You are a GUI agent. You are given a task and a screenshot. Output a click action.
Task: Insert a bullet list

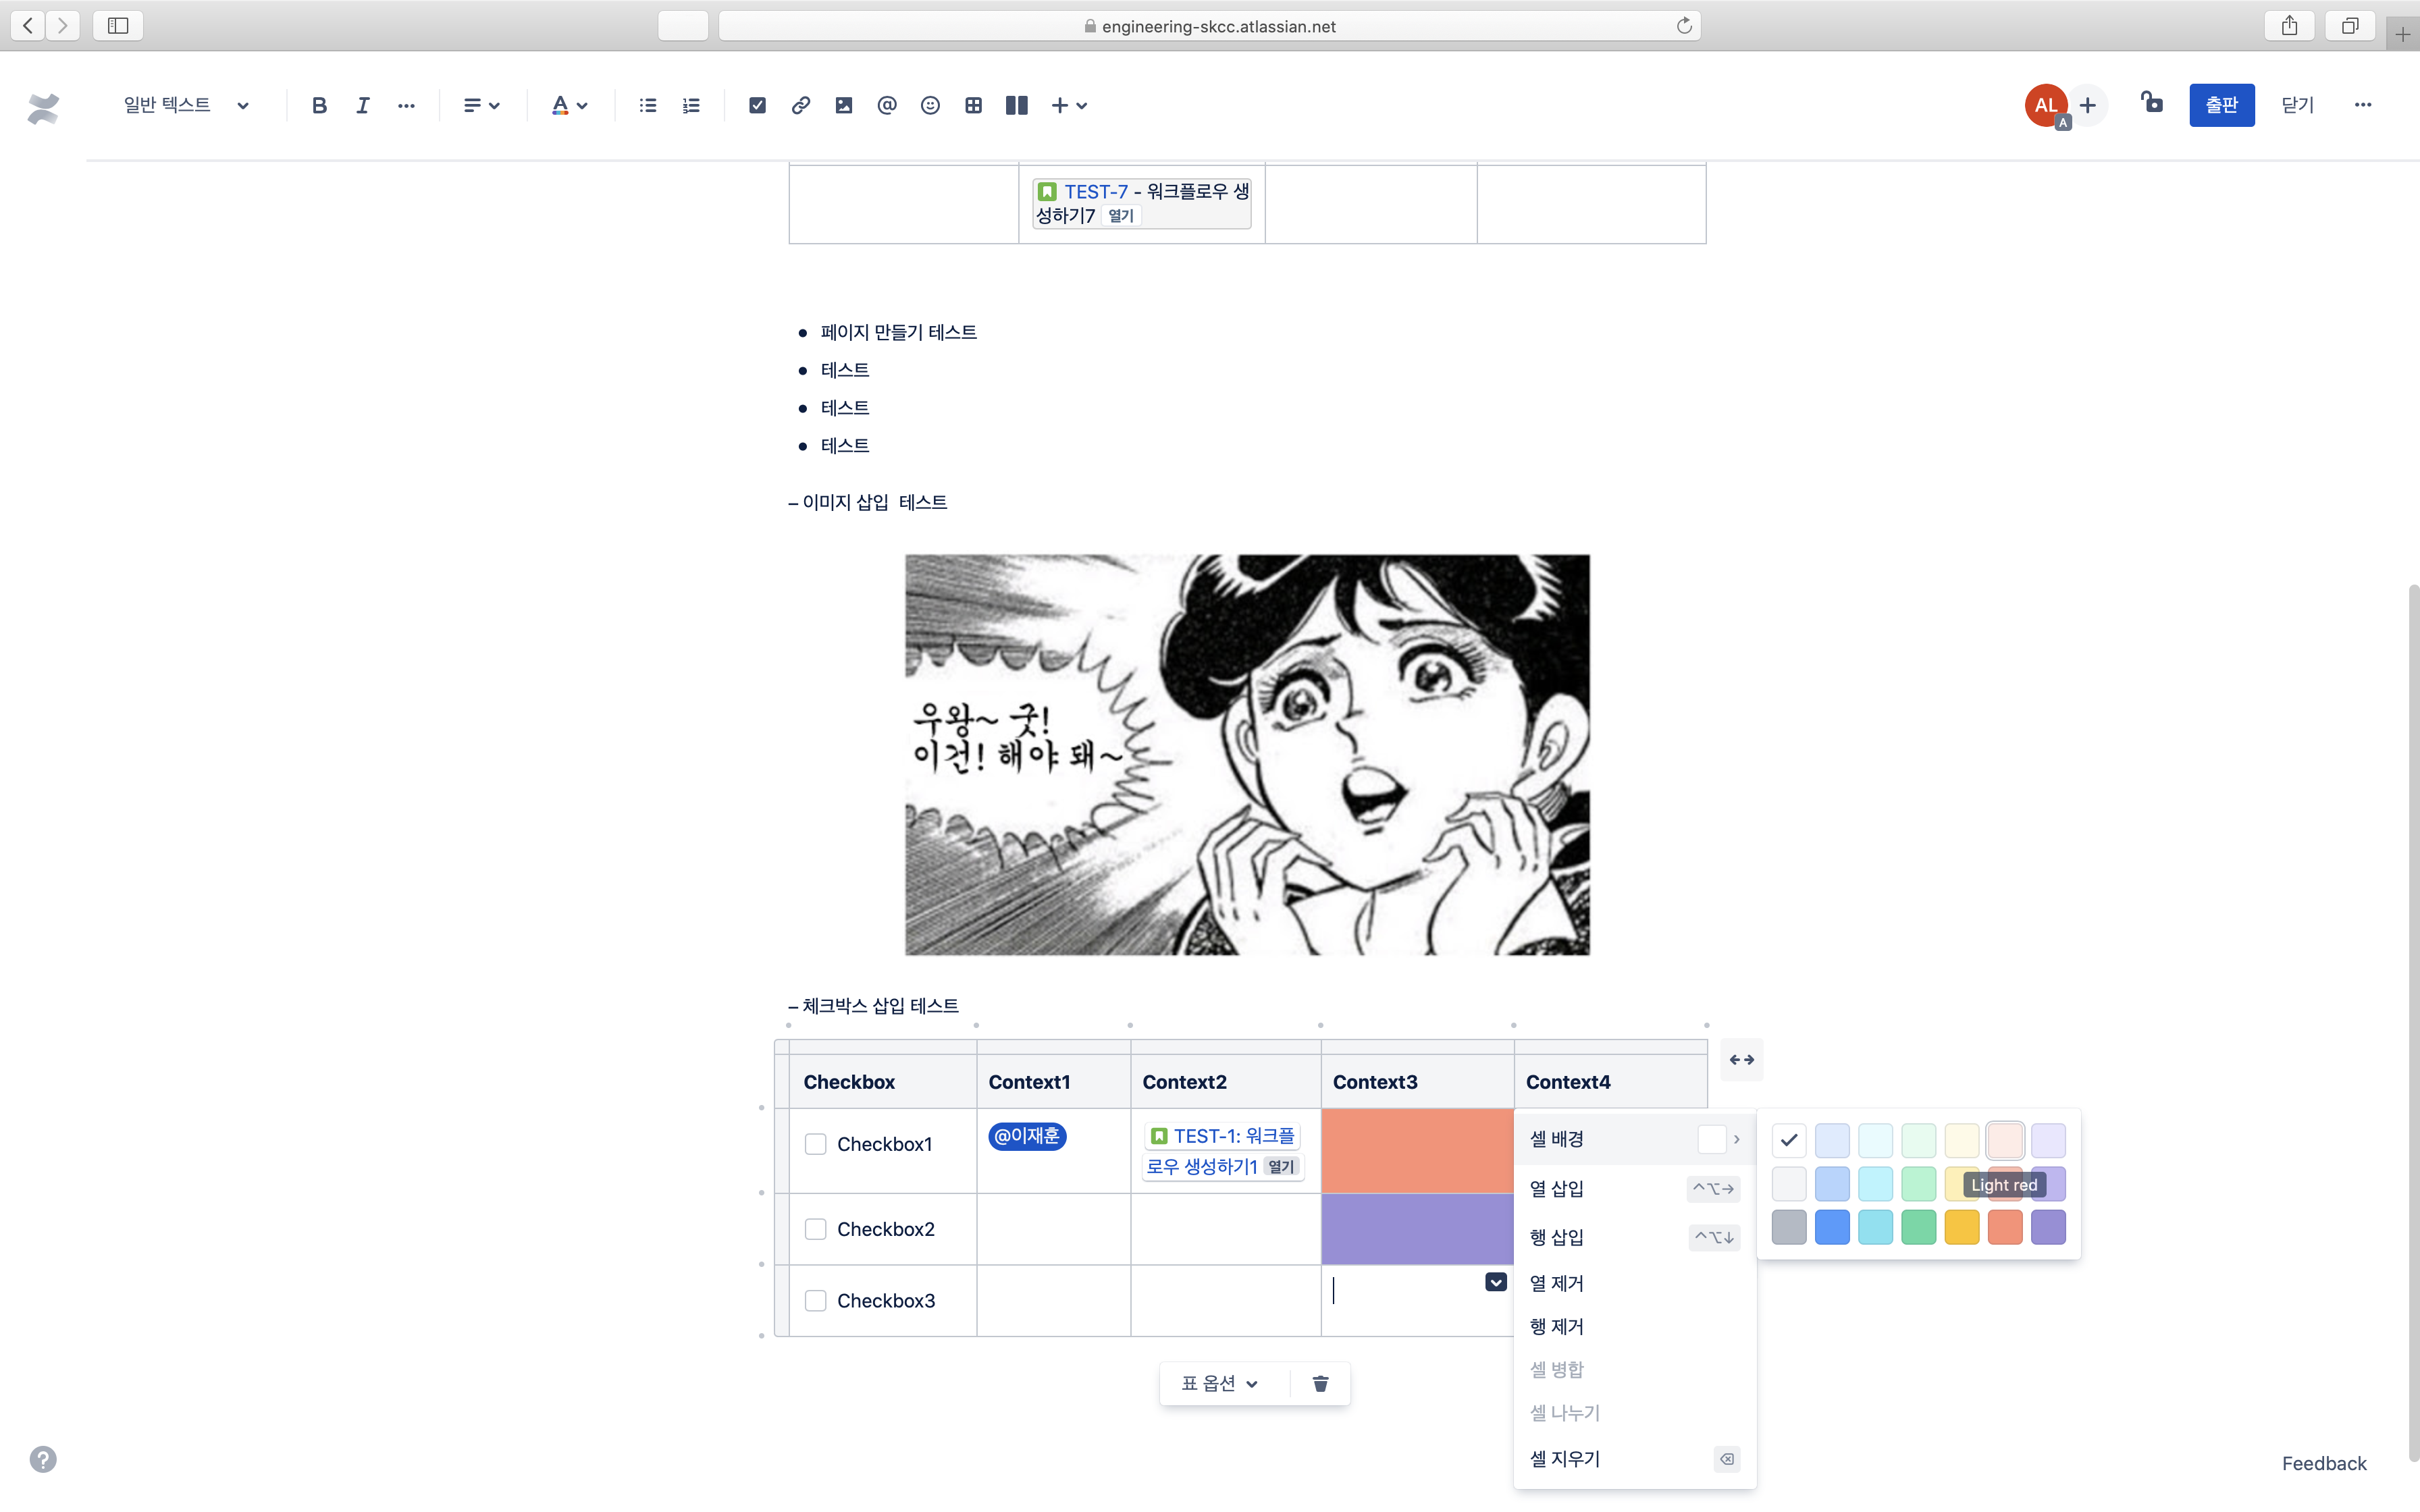[648, 105]
